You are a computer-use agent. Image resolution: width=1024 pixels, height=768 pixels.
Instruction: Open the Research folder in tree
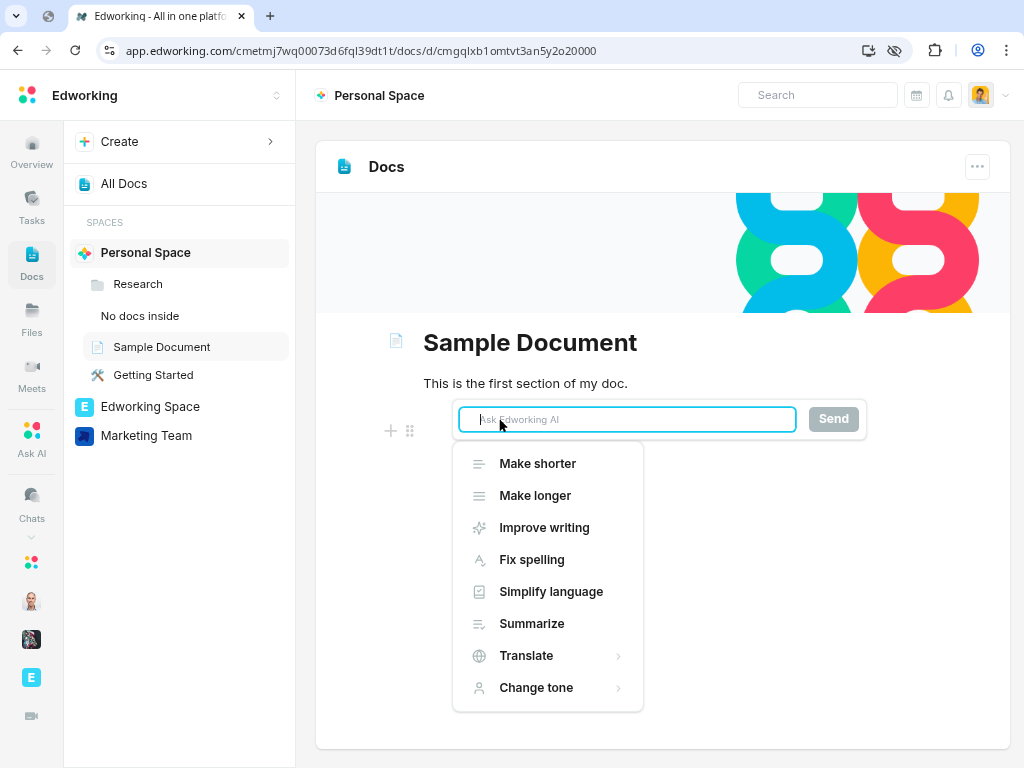coord(137,284)
